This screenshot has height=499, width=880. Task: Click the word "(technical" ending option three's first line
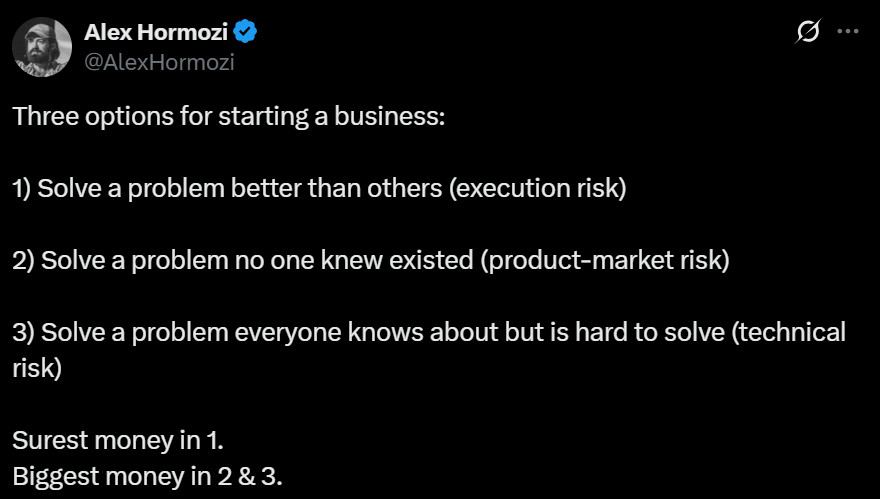coord(790,332)
